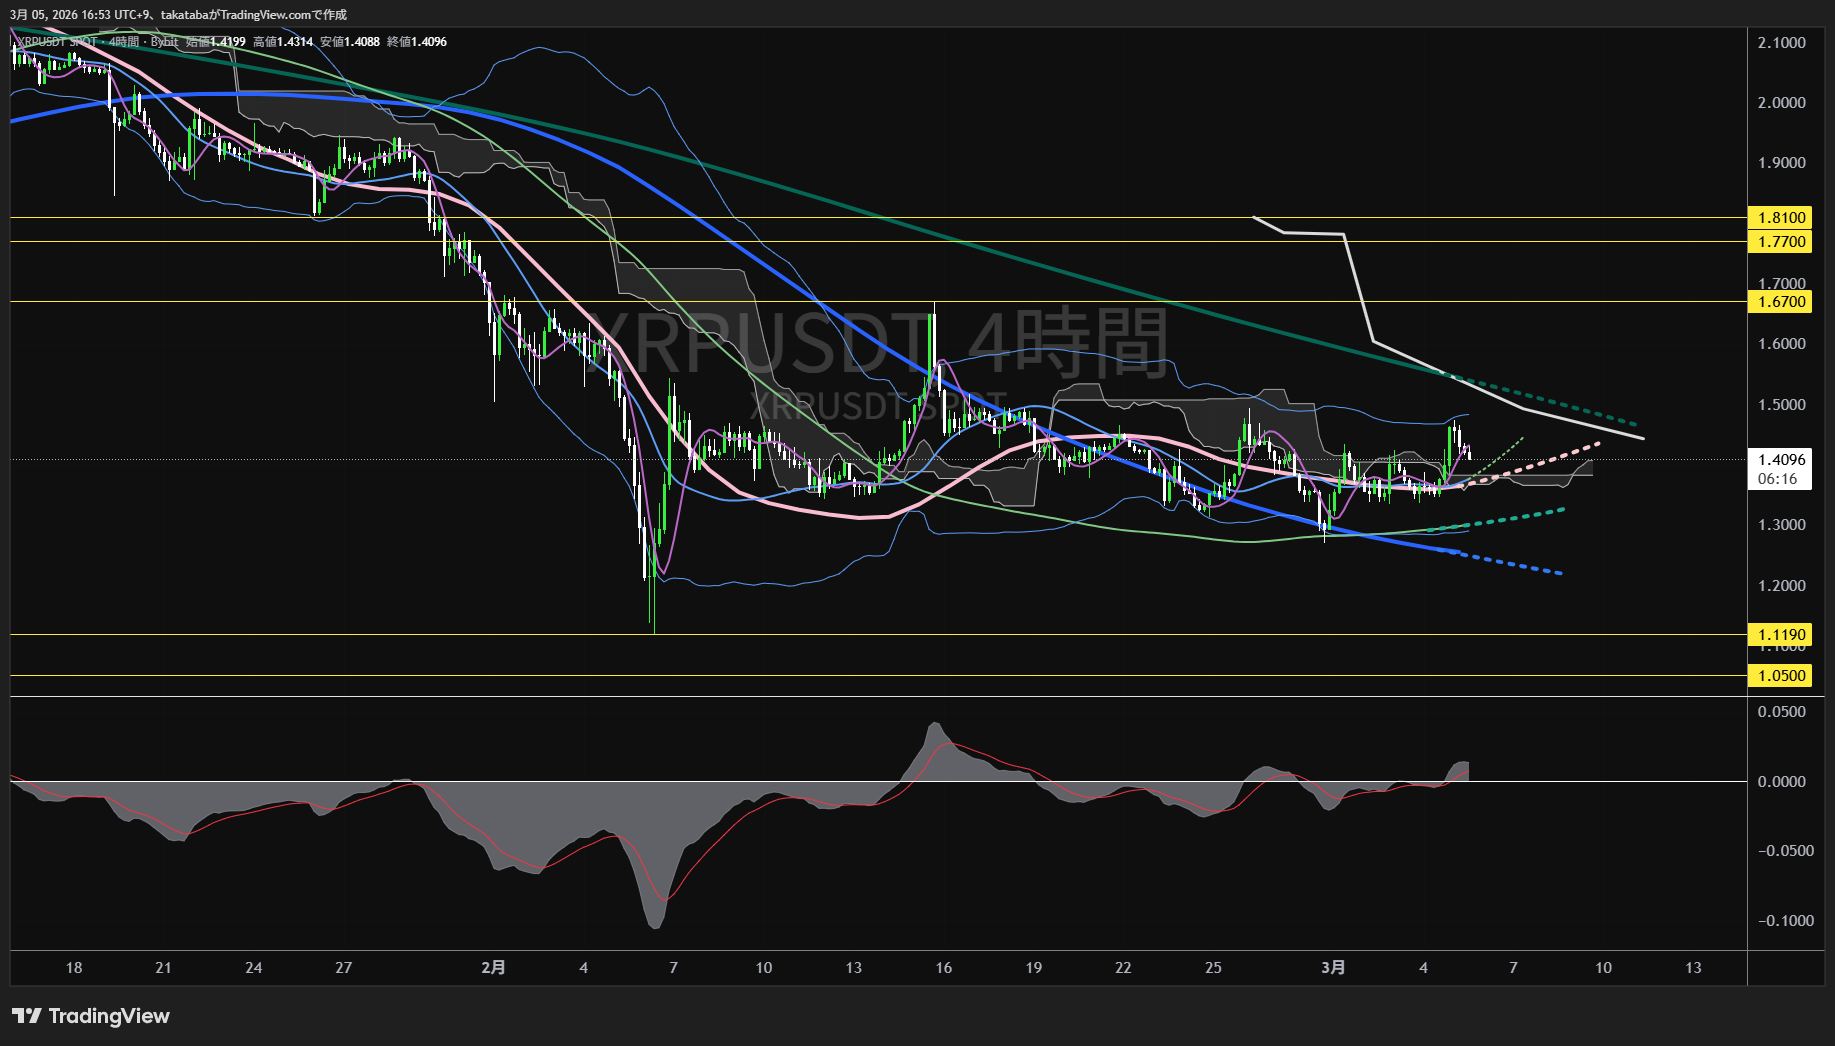Click the current price label 1.4096
Viewport: 1835px width, 1046px height.
(1781, 460)
